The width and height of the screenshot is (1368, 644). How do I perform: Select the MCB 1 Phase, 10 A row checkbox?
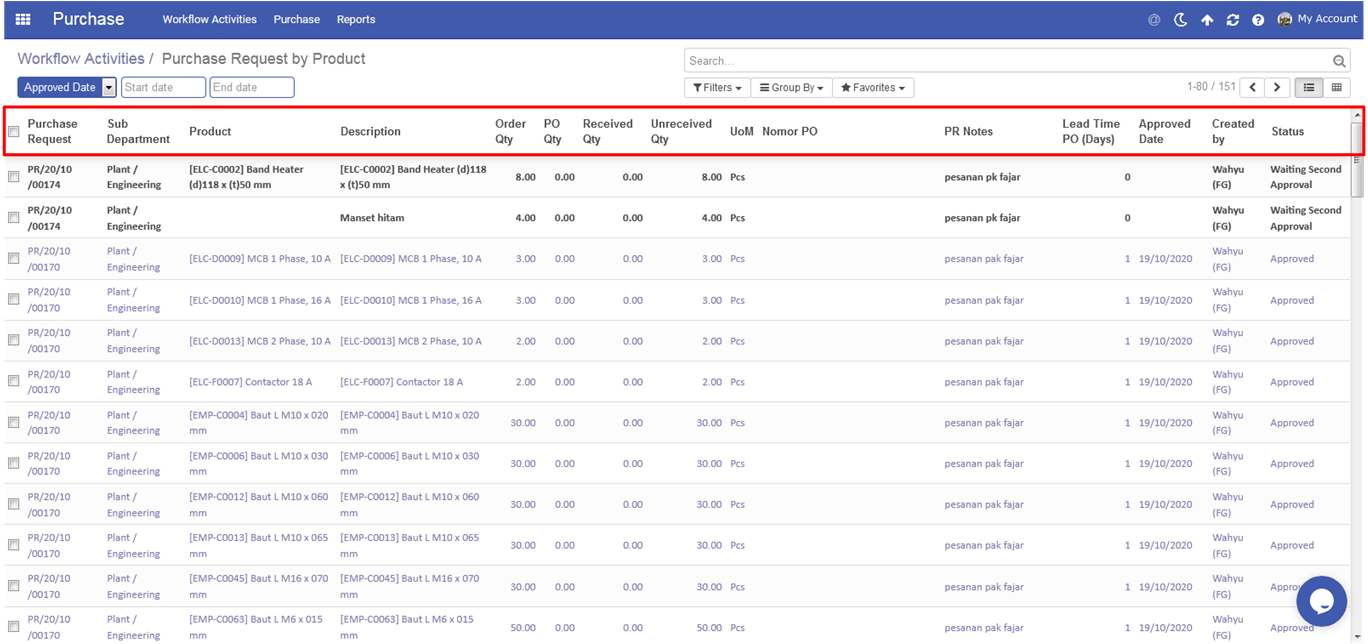(x=14, y=259)
